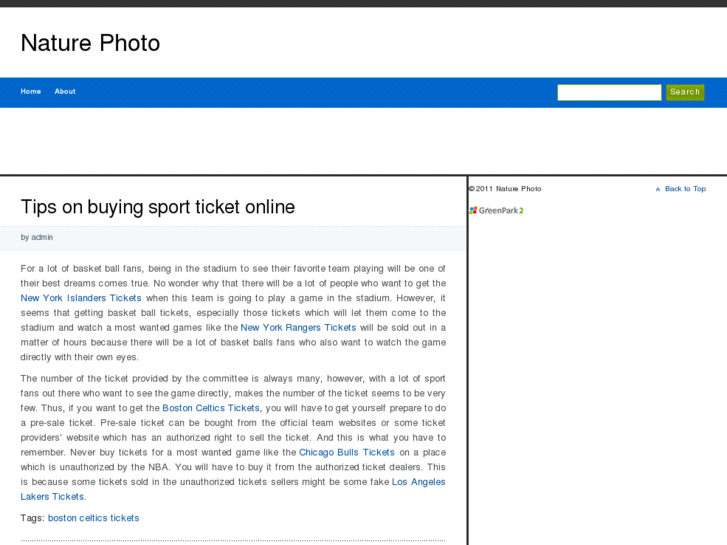Viewport: 727px width, 545px height.
Task: Focus the search input field
Action: point(609,92)
